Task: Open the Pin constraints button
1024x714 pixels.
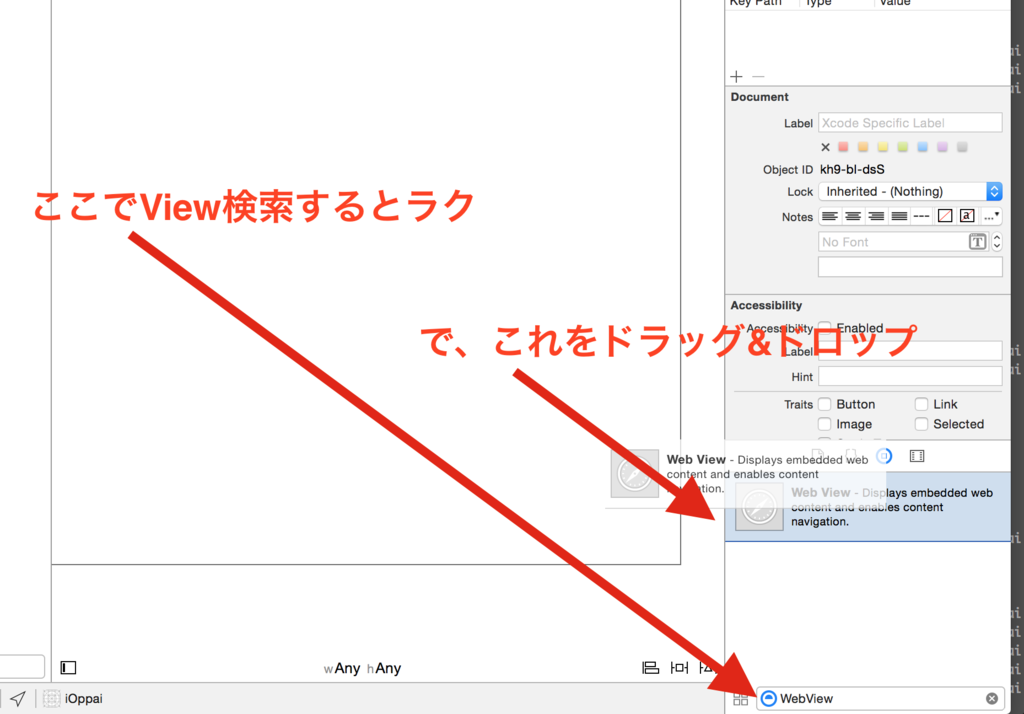Action: point(680,668)
